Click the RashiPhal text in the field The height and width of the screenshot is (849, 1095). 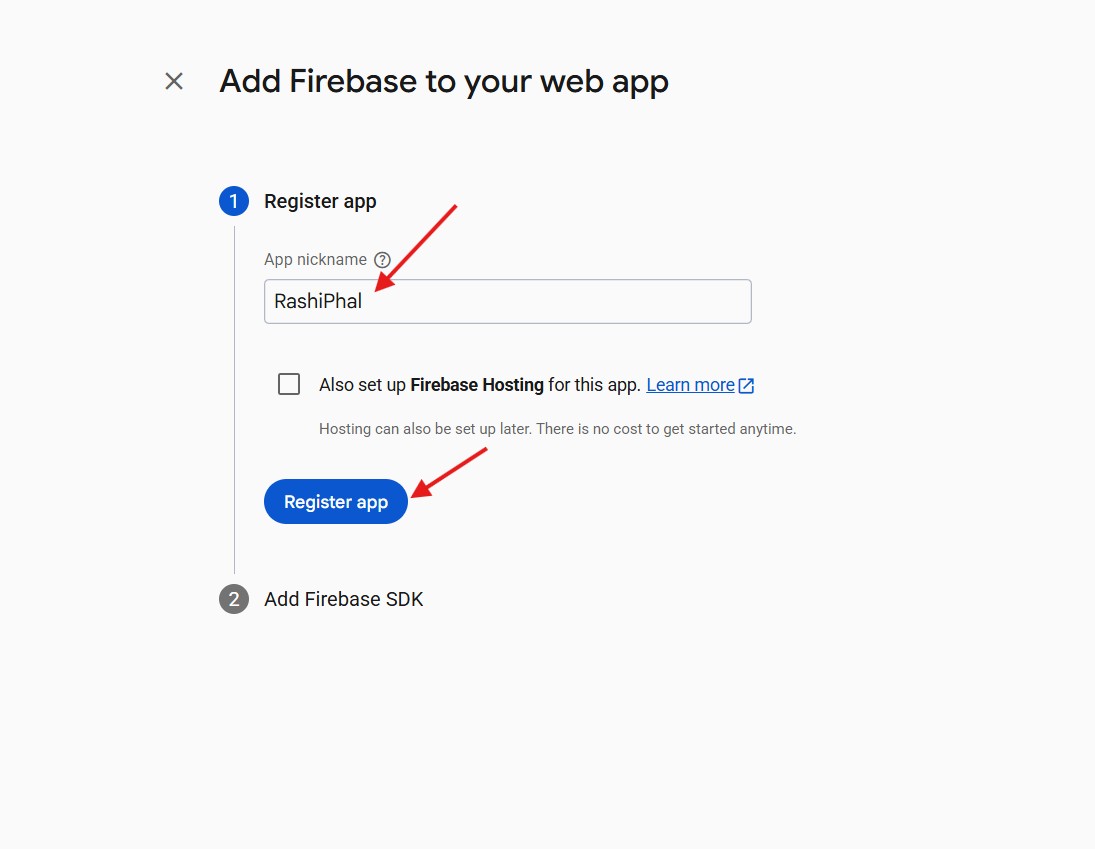point(318,301)
